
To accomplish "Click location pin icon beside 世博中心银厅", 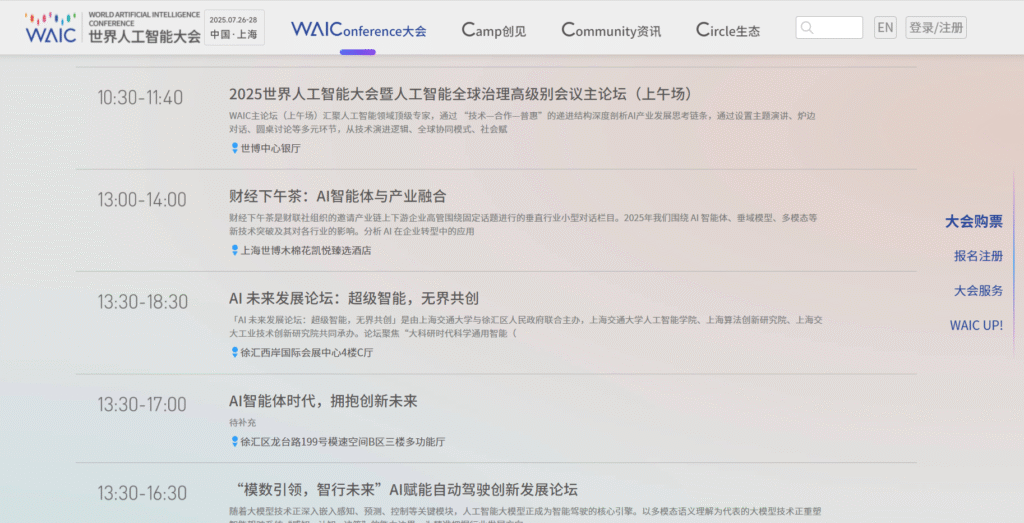I will [x=235, y=148].
